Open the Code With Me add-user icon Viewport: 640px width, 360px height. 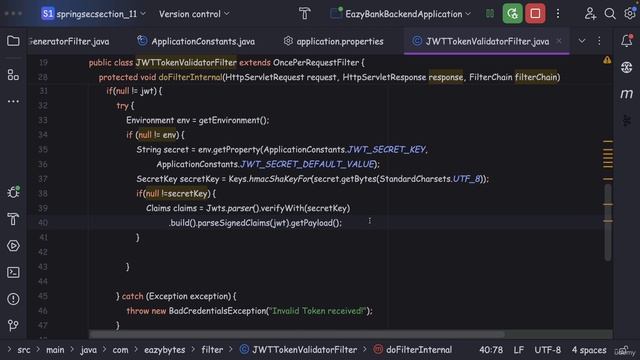(590, 14)
